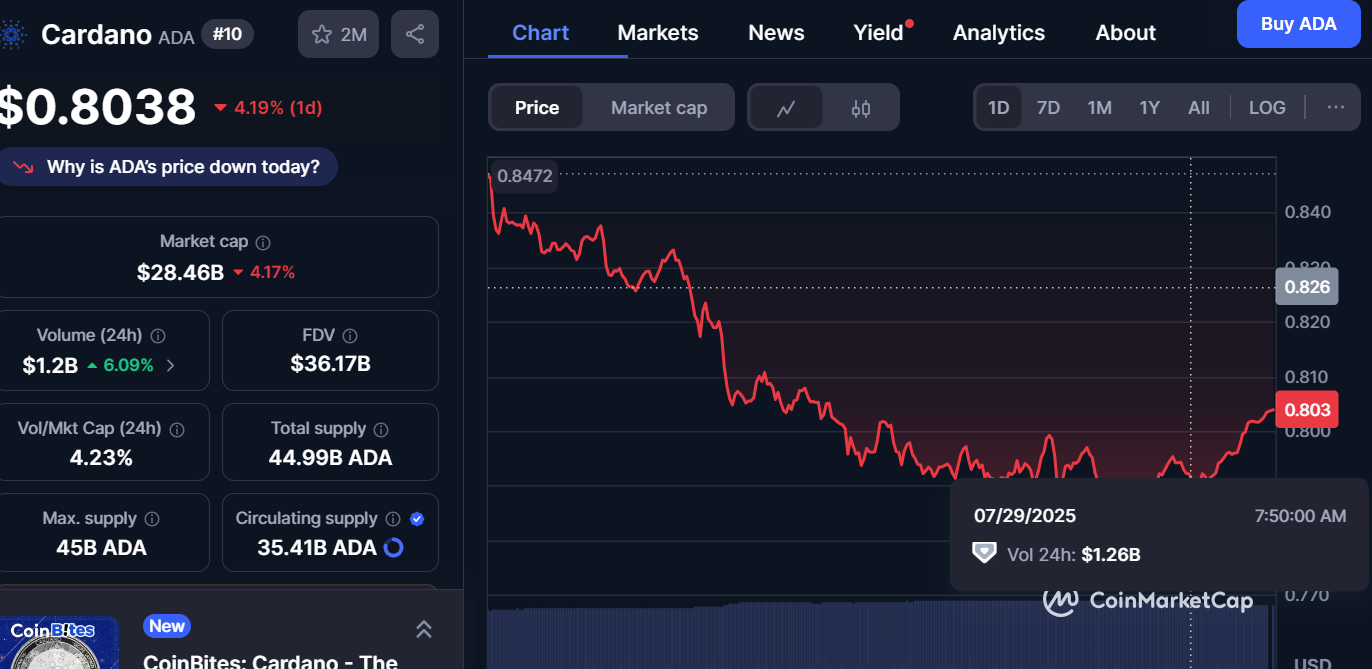Click the CoinBites thumbnail image
The width and height of the screenshot is (1372, 669).
(59, 643)
